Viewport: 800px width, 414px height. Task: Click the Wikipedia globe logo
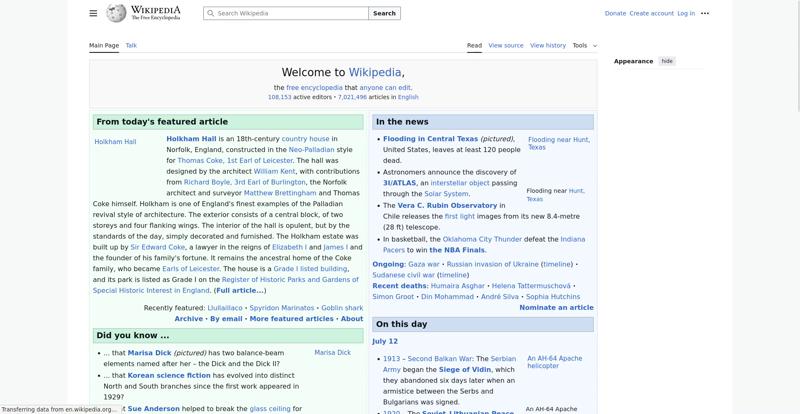pos(116,13)
